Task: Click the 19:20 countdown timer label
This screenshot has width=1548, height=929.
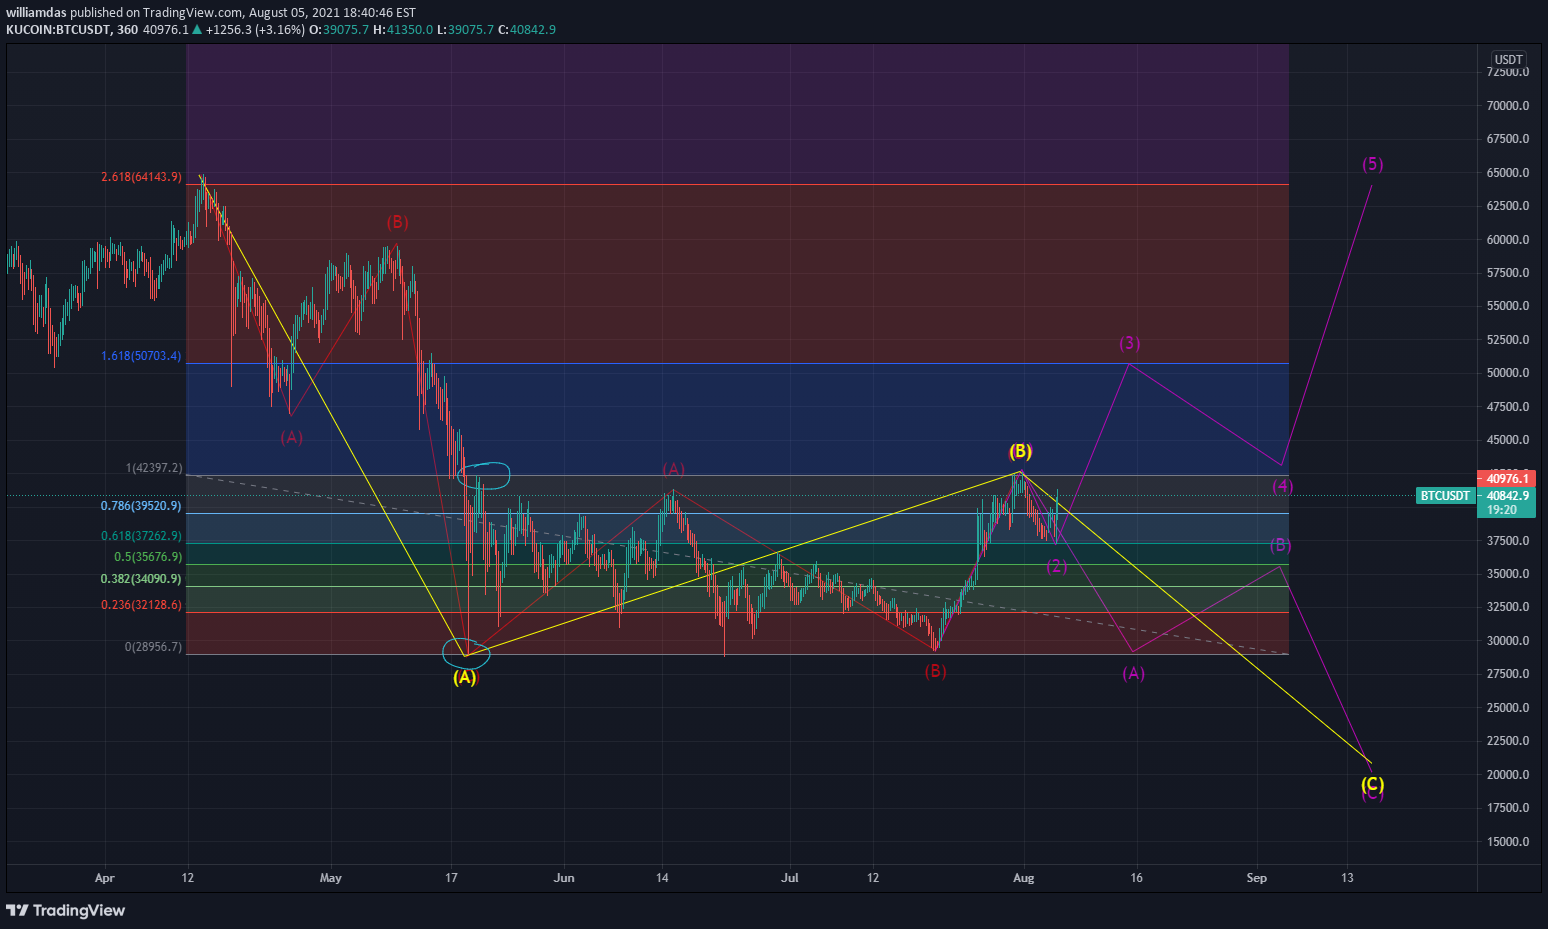Action: point(1501,510)
